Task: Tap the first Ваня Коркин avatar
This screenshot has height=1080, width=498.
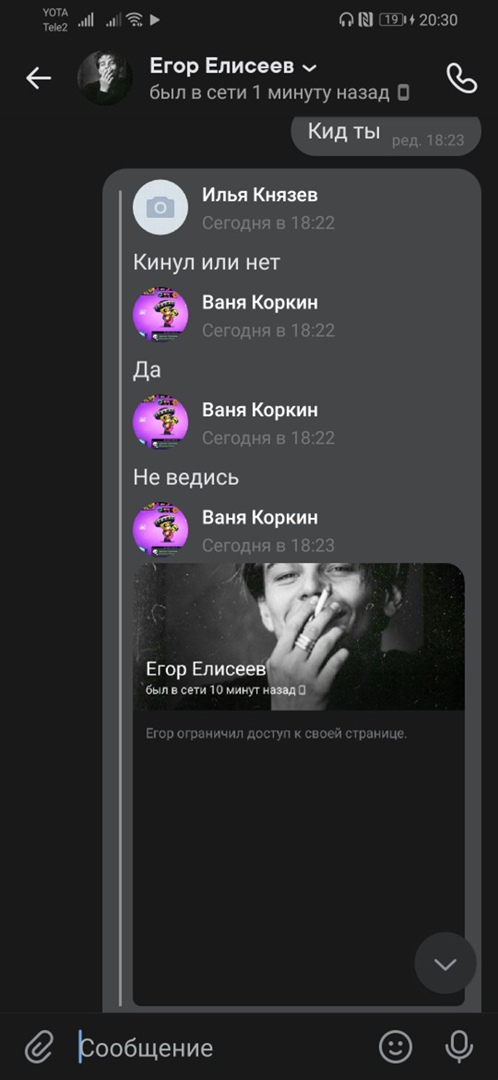Action: (x=160, y=315)
